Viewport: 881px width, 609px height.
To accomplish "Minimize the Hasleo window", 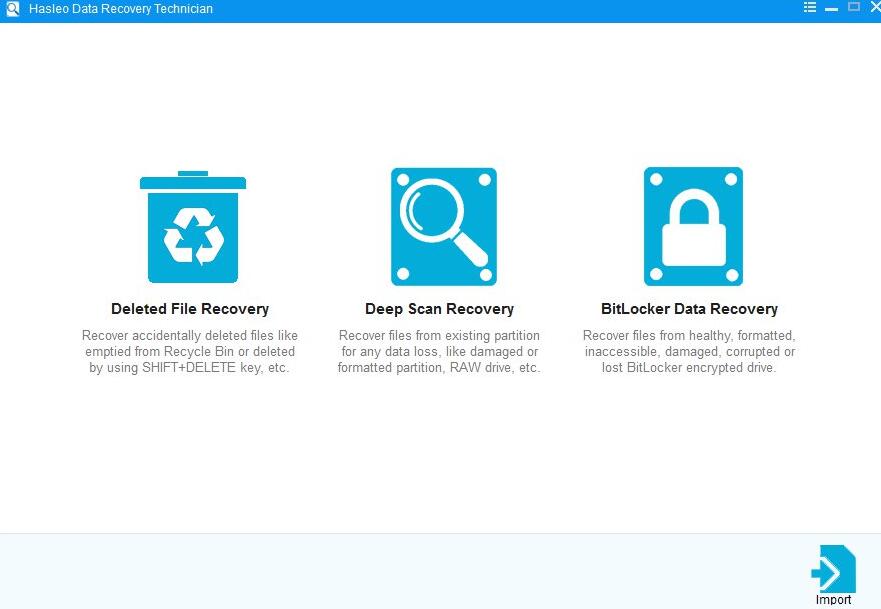I will [832, 8].
